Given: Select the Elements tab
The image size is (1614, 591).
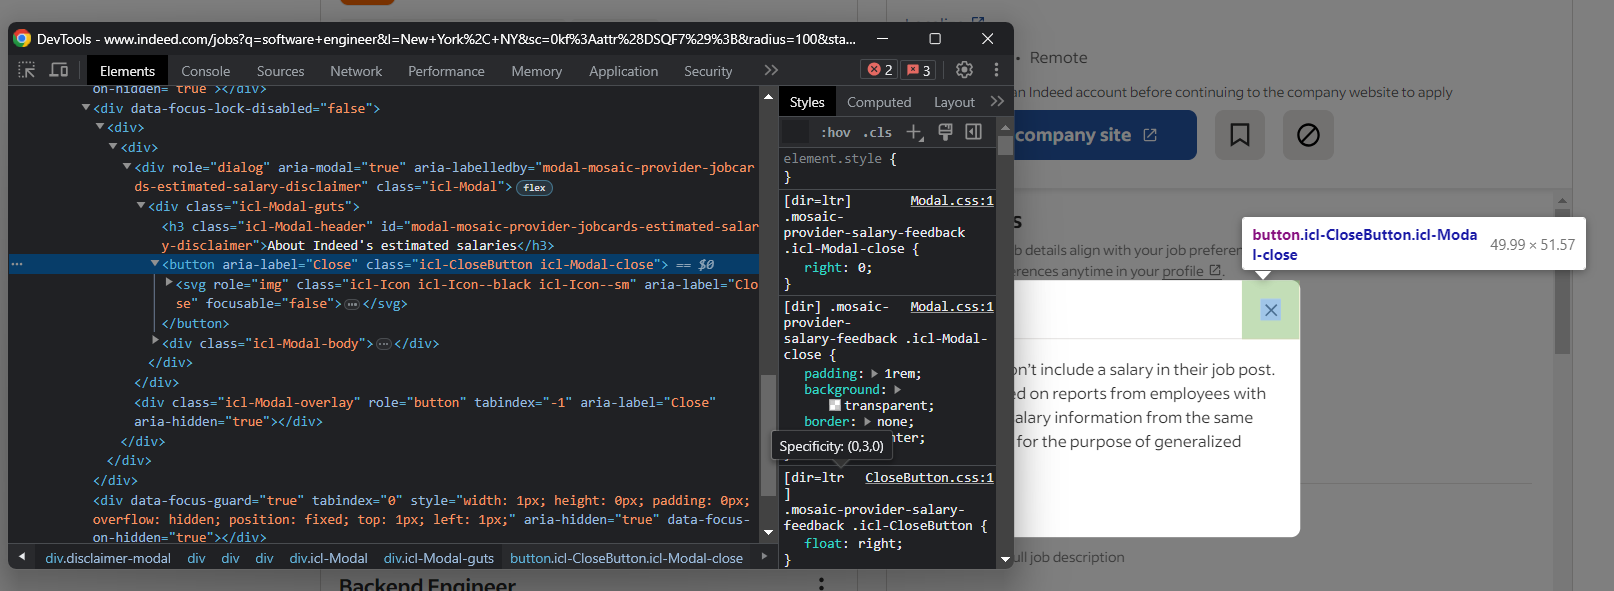Looking at the screenshot, I should (128, 71).
